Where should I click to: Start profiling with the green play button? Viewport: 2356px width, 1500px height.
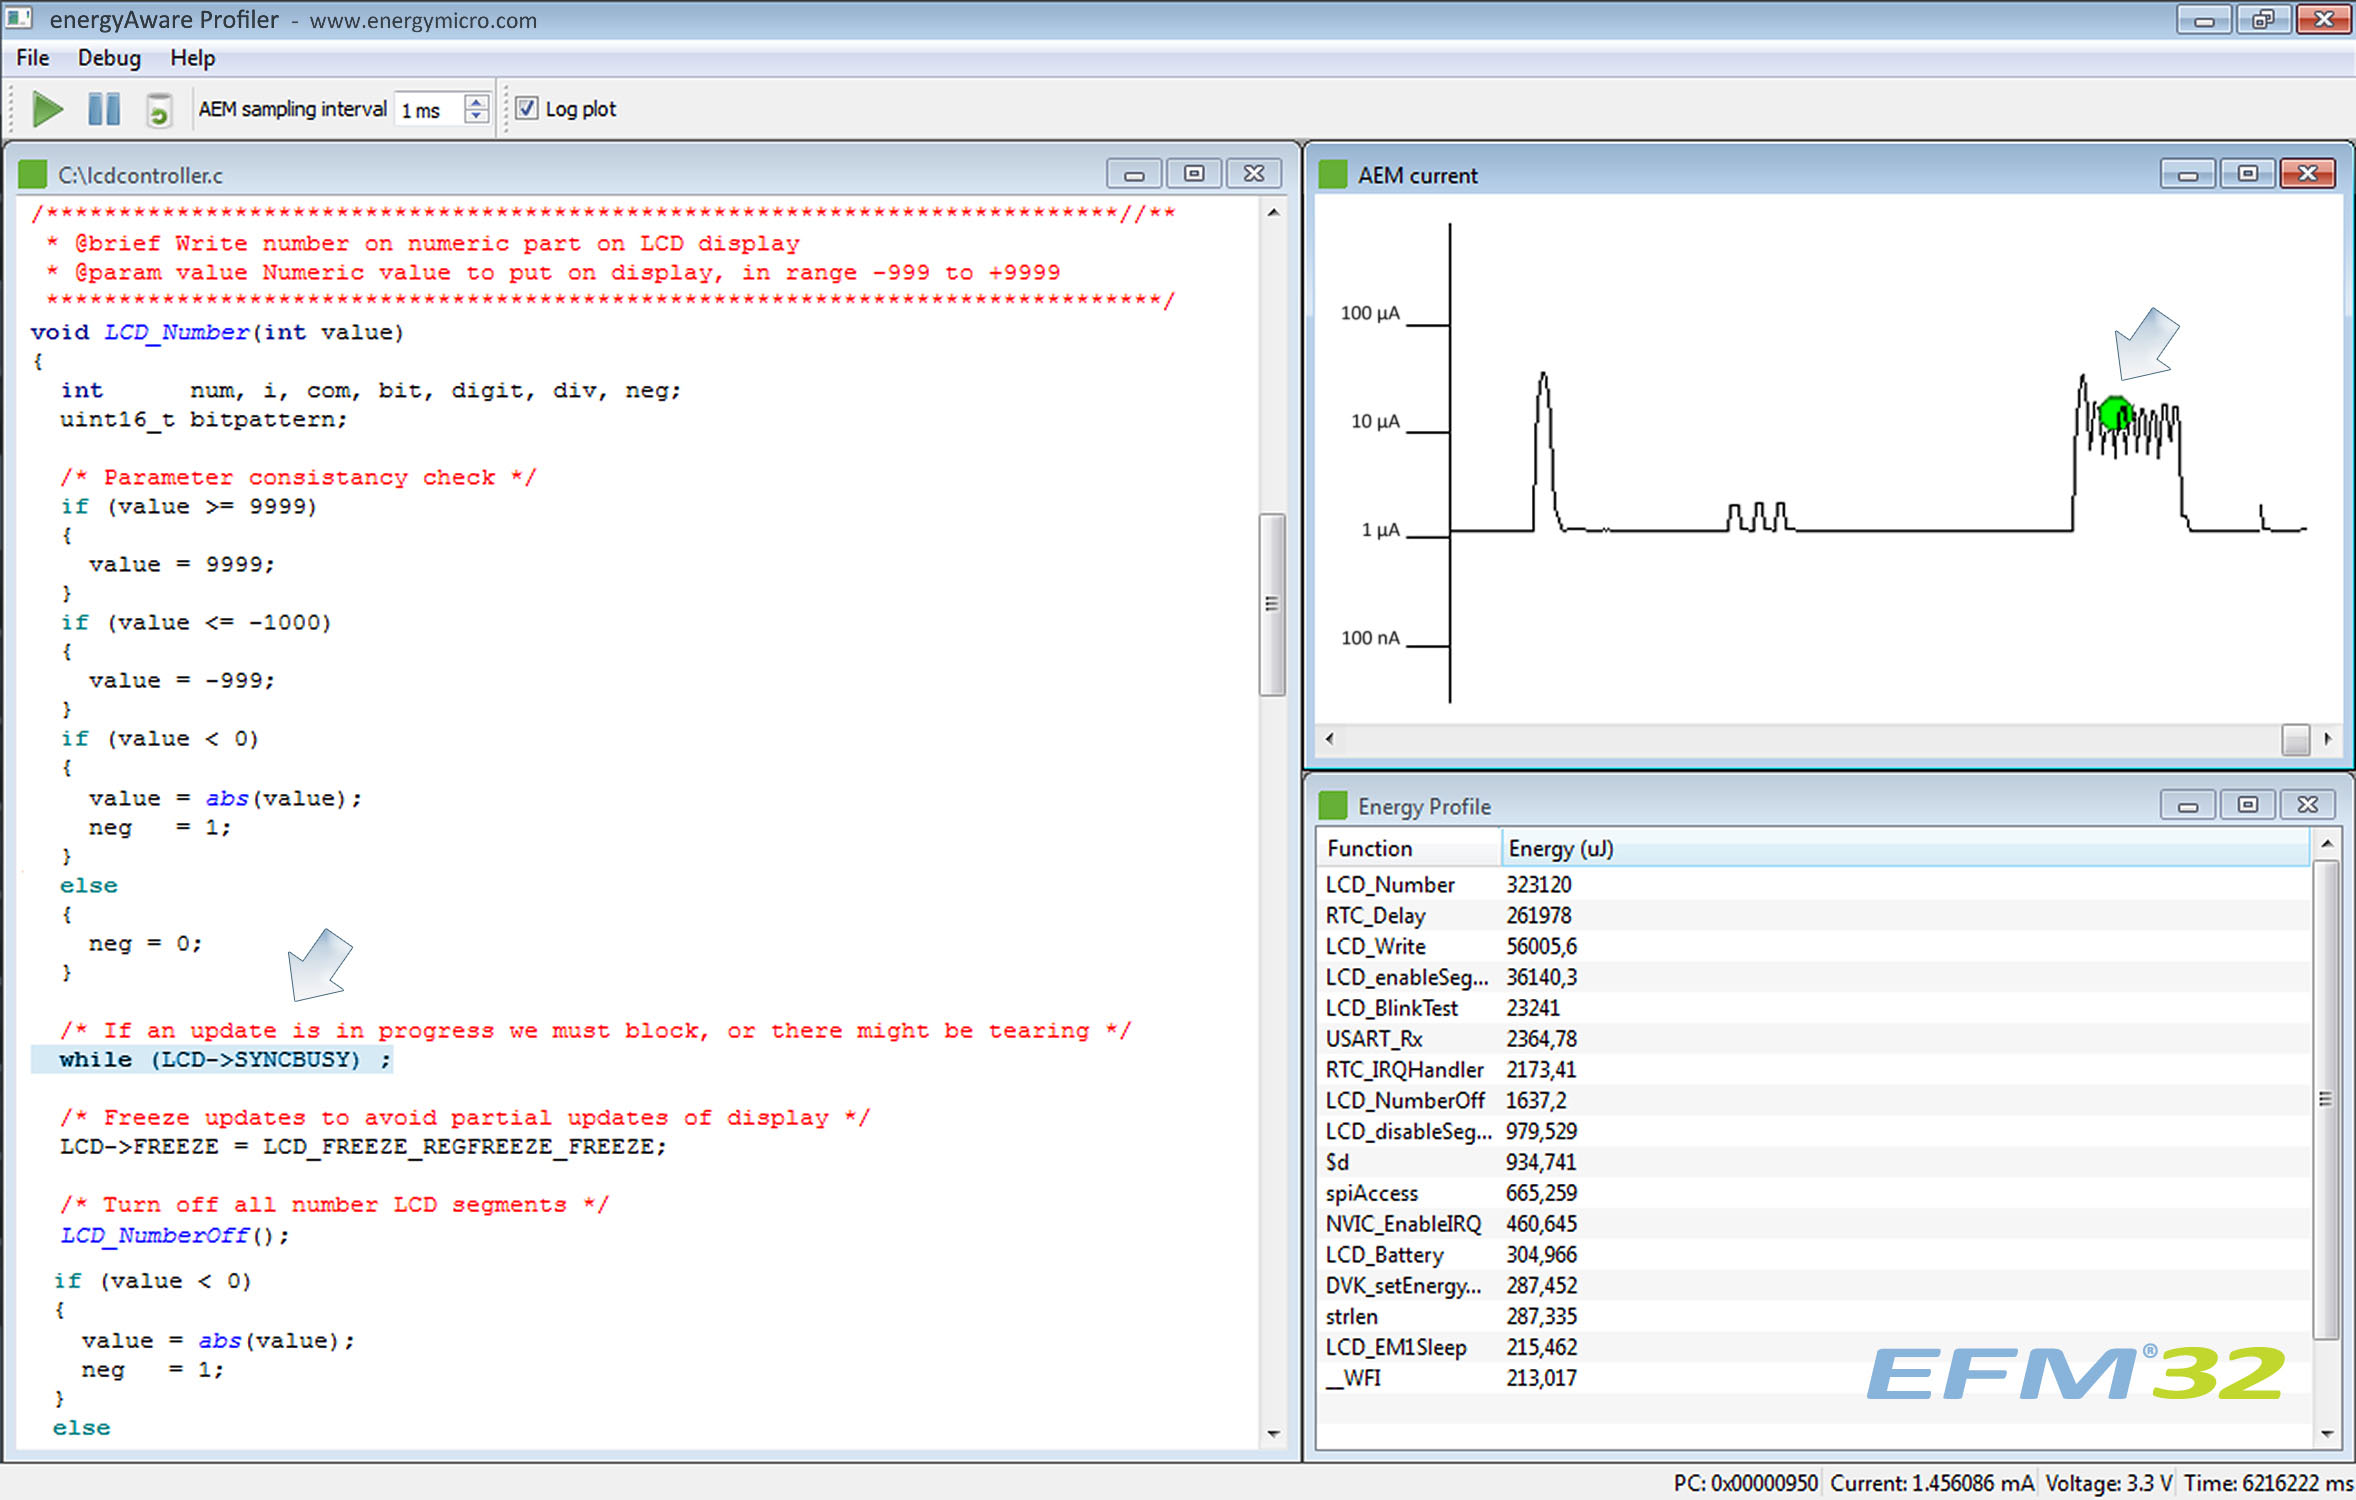coord(47,109)
